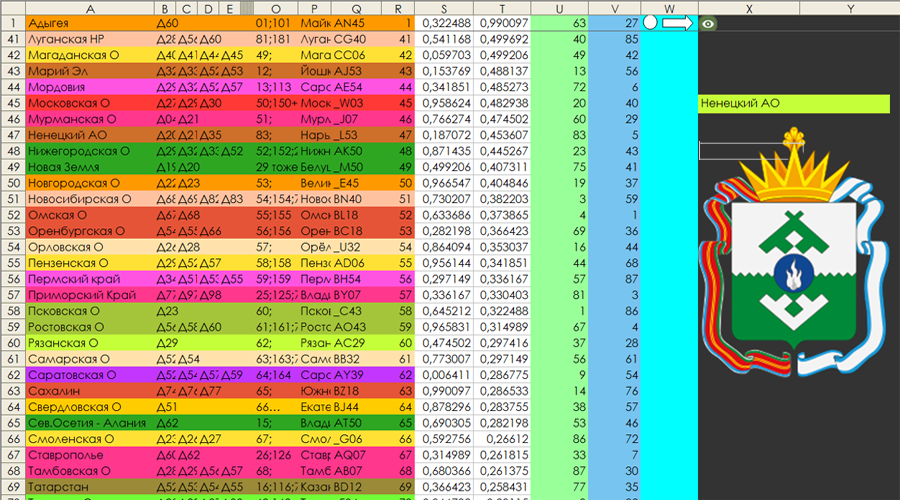Click the cell Псковская О
This screenshot has width=900, height=500.
coord(90,311)
